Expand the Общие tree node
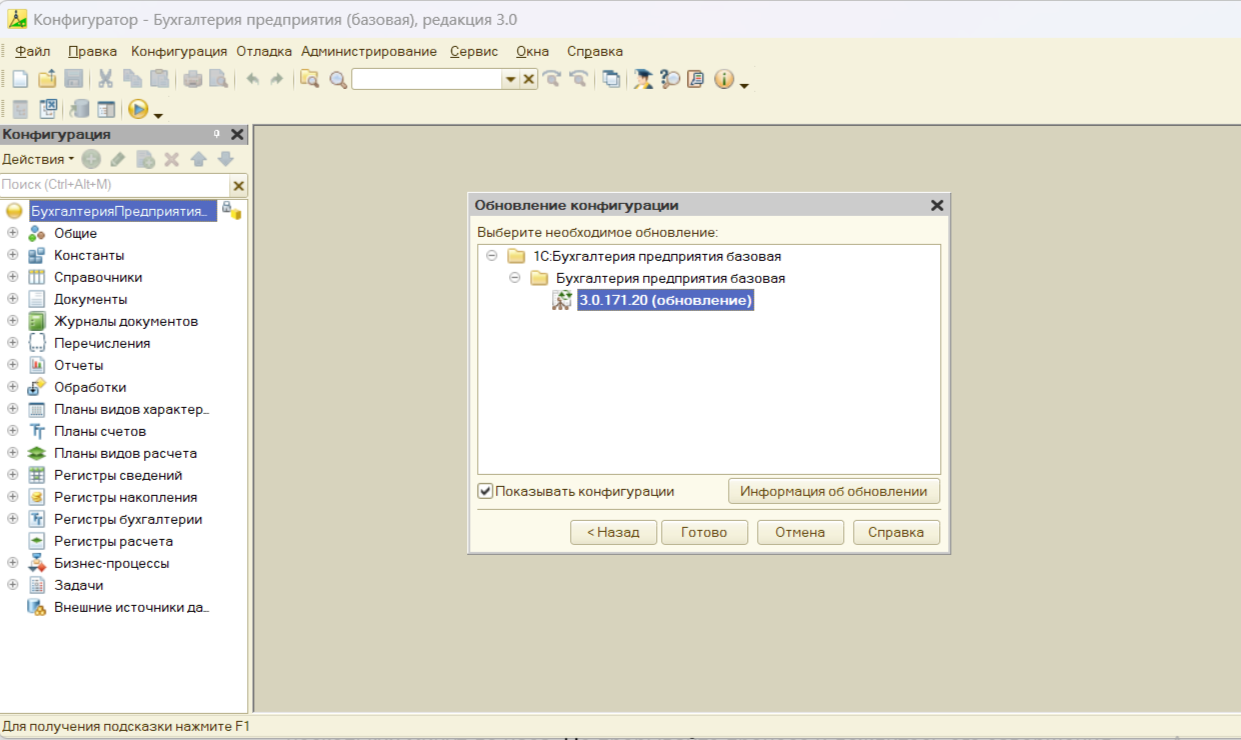The width and height of the screenshot is (1241, 740). [x=13, y=233]
